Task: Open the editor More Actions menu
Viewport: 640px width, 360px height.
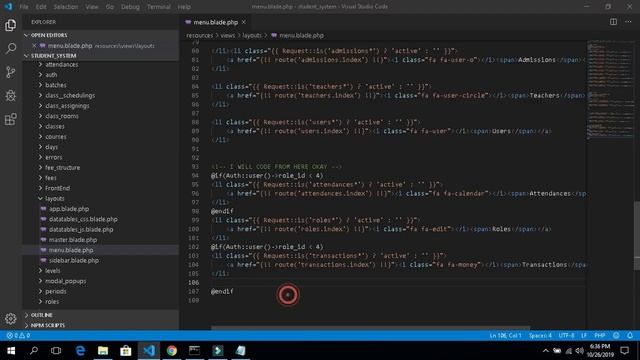Action: pyautogui.click(x=628, y=22)
